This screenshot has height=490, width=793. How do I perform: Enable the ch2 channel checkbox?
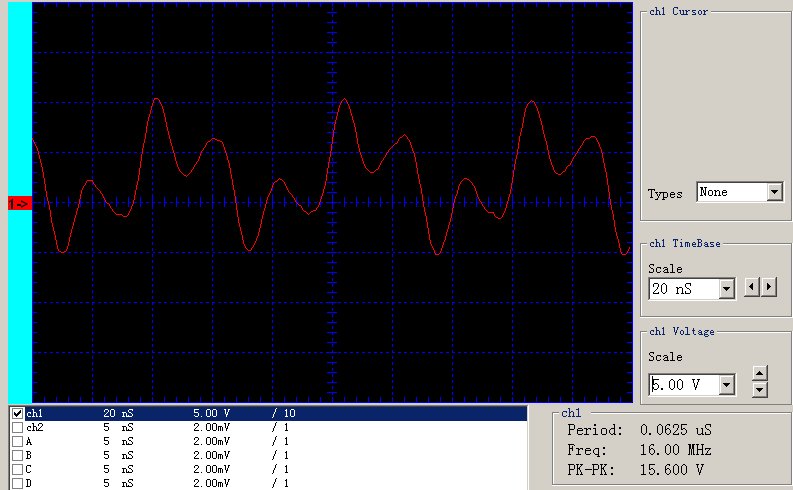pyautogui.click(x=17, y=427)
